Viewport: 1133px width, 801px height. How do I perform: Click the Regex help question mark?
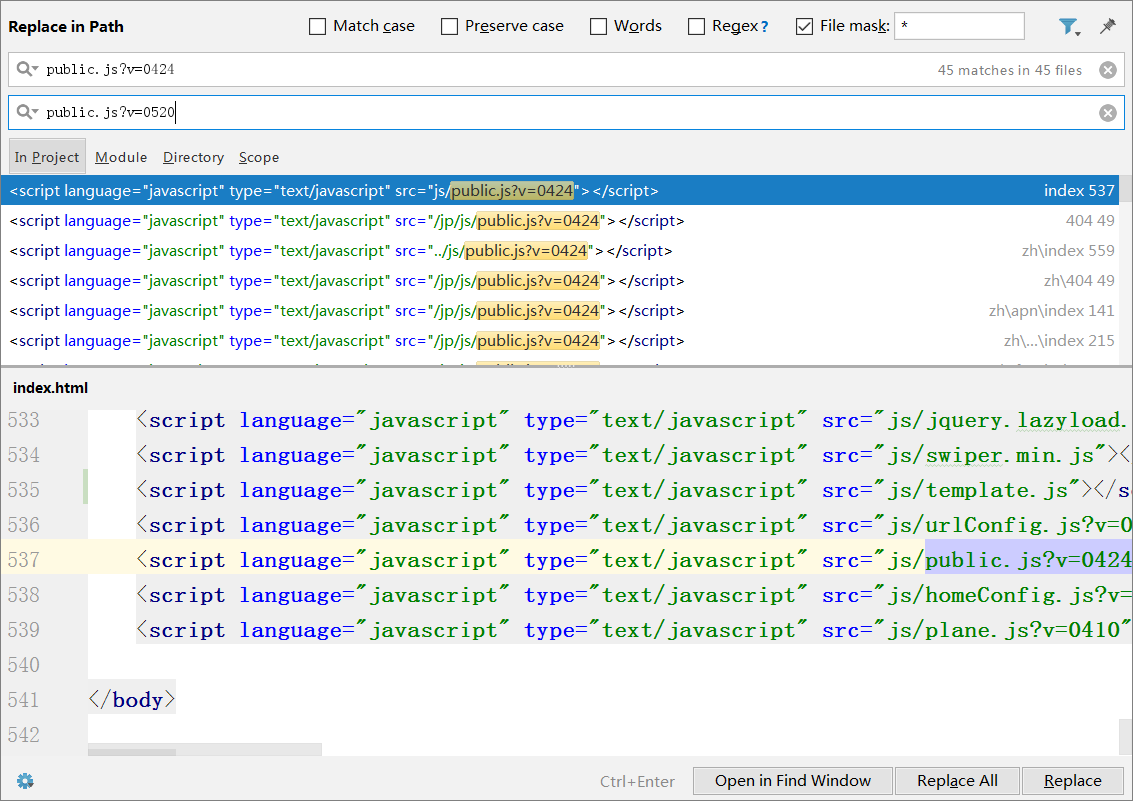765,27
